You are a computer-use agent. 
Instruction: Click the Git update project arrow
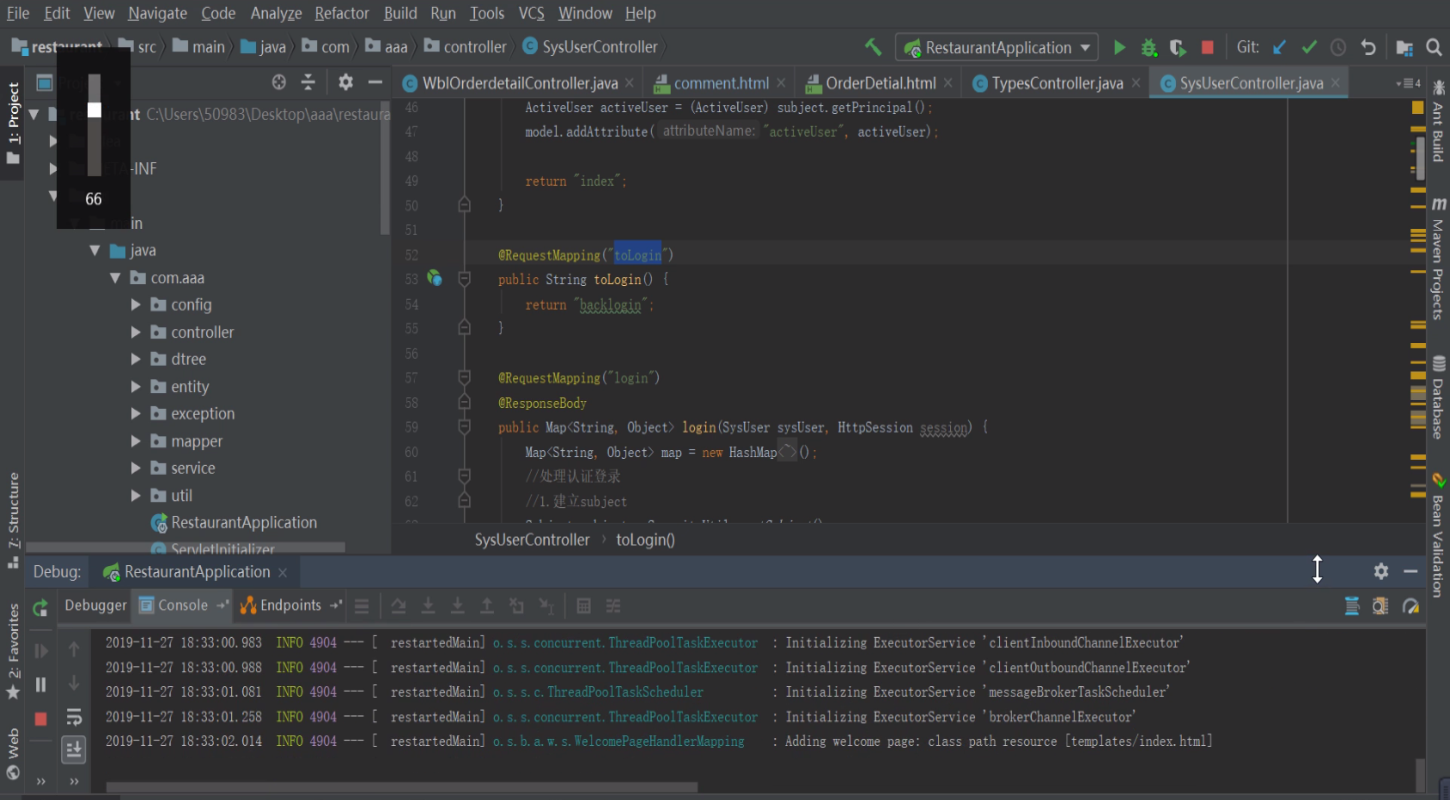1279,47
